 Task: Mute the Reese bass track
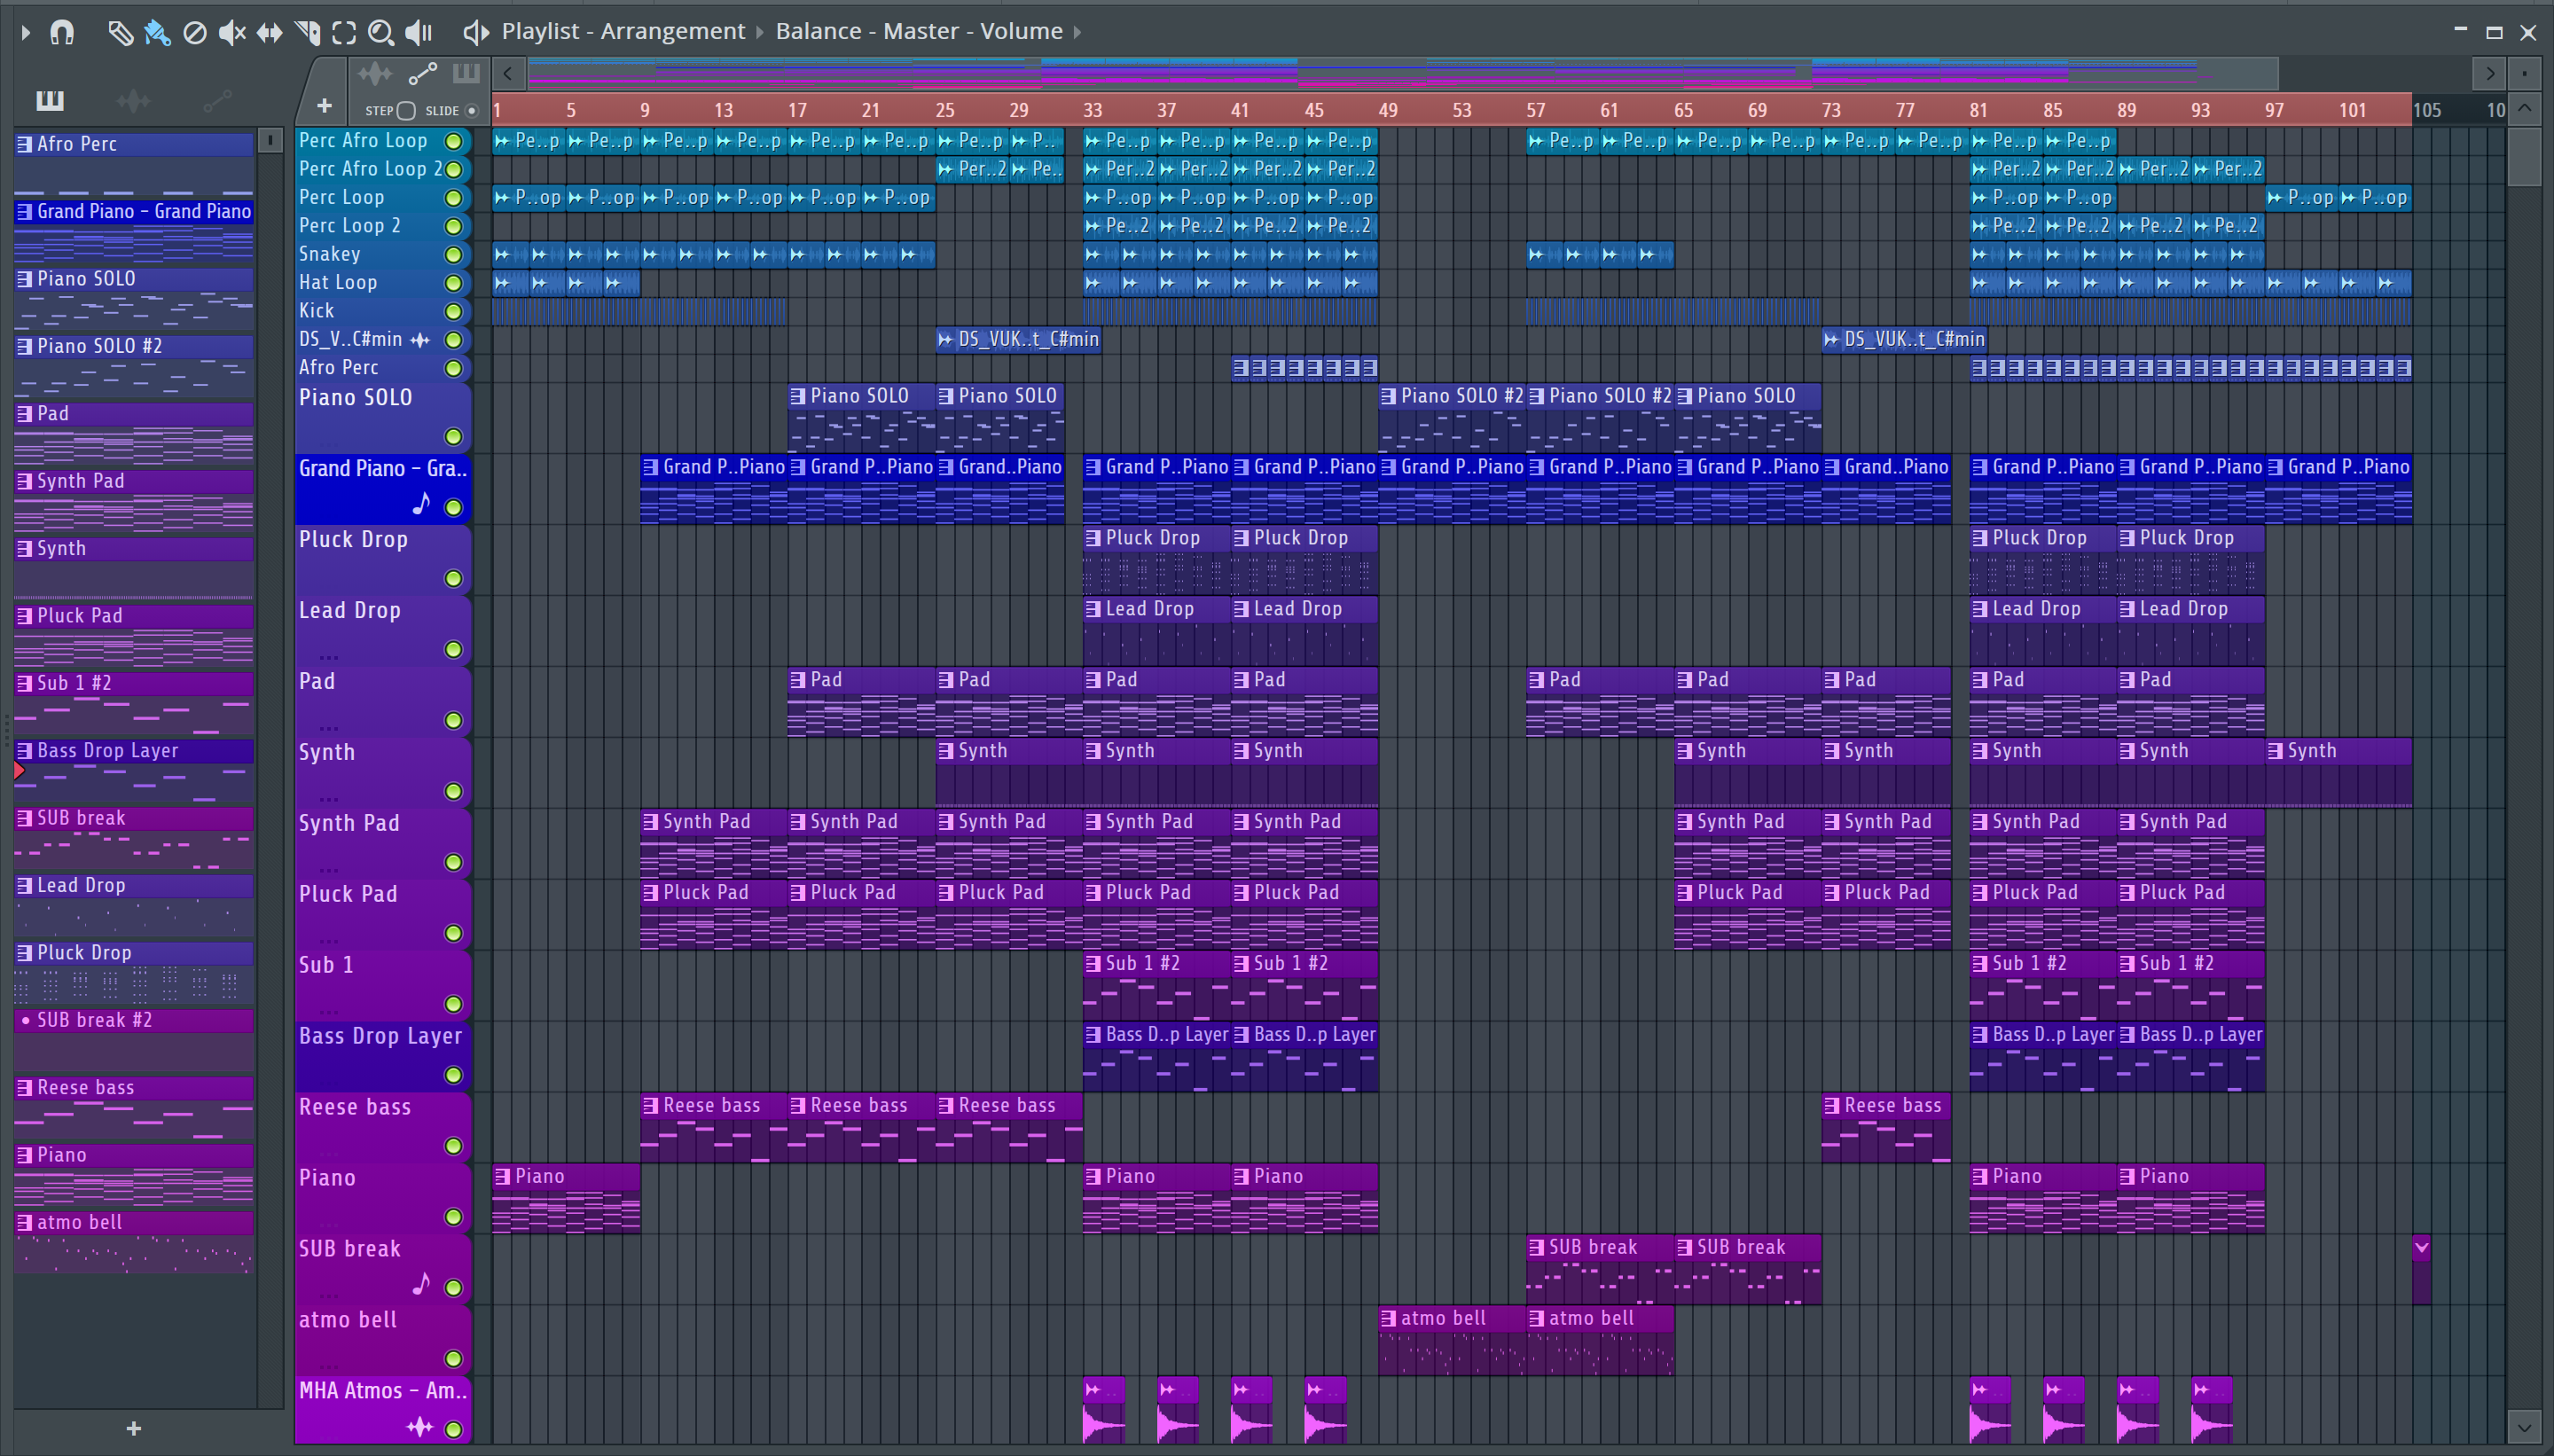click(x=453, y=1146)
